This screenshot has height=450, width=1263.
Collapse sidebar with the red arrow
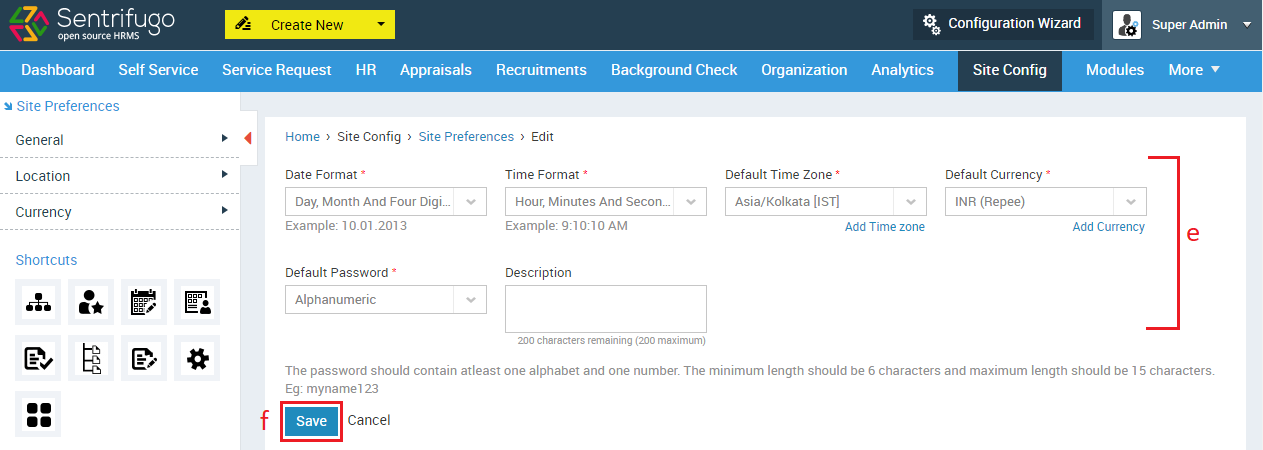[x=248, y=138]
